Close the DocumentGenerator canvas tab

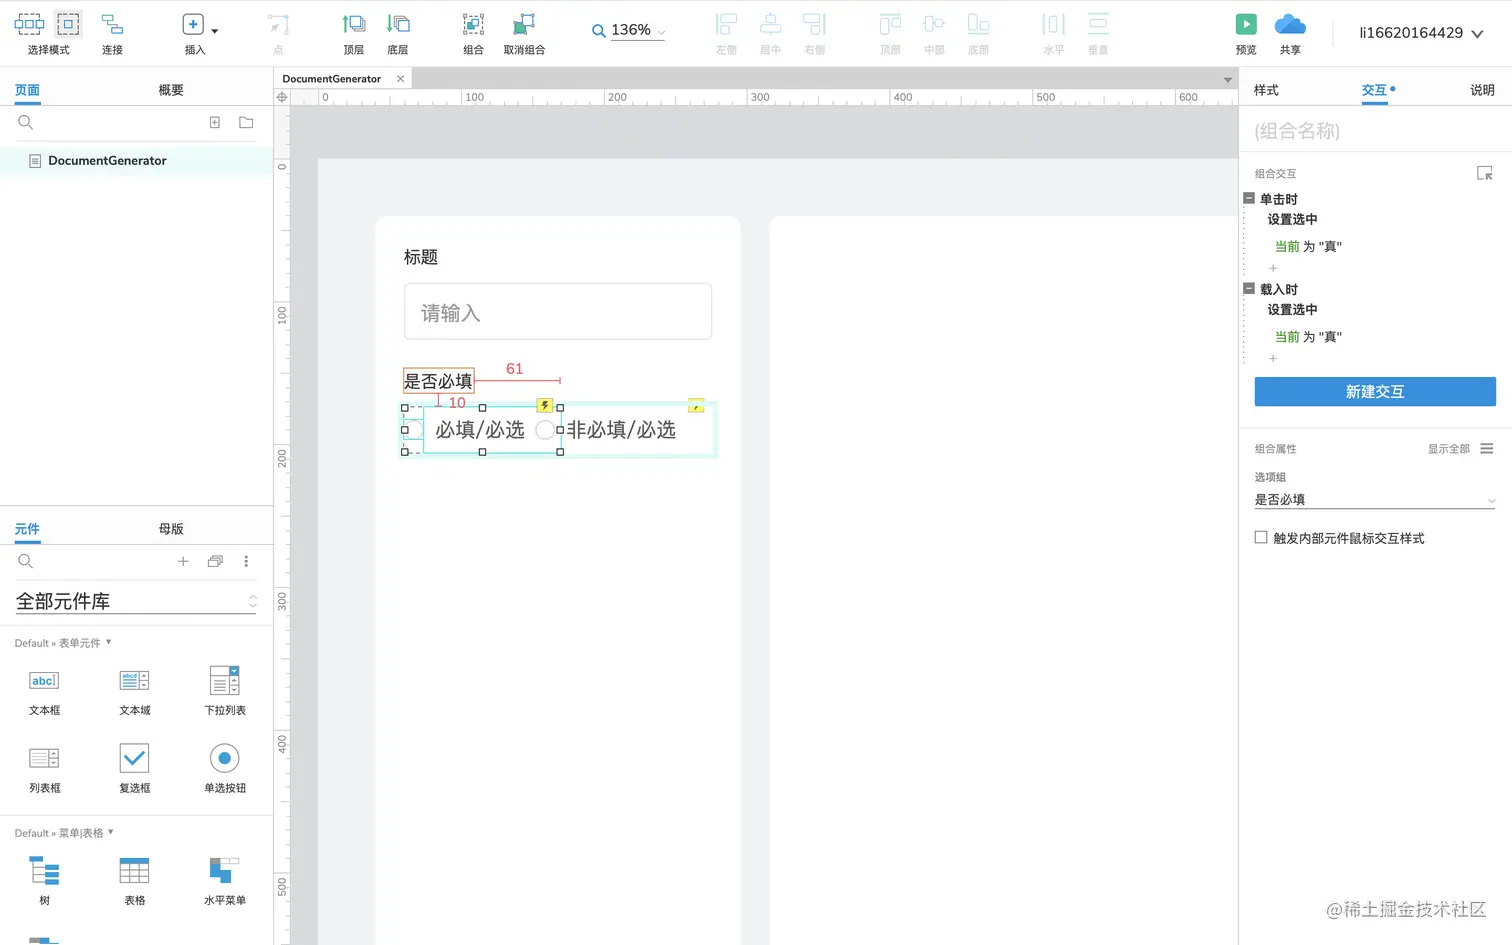pyautogui.click(x=401, y=79)
